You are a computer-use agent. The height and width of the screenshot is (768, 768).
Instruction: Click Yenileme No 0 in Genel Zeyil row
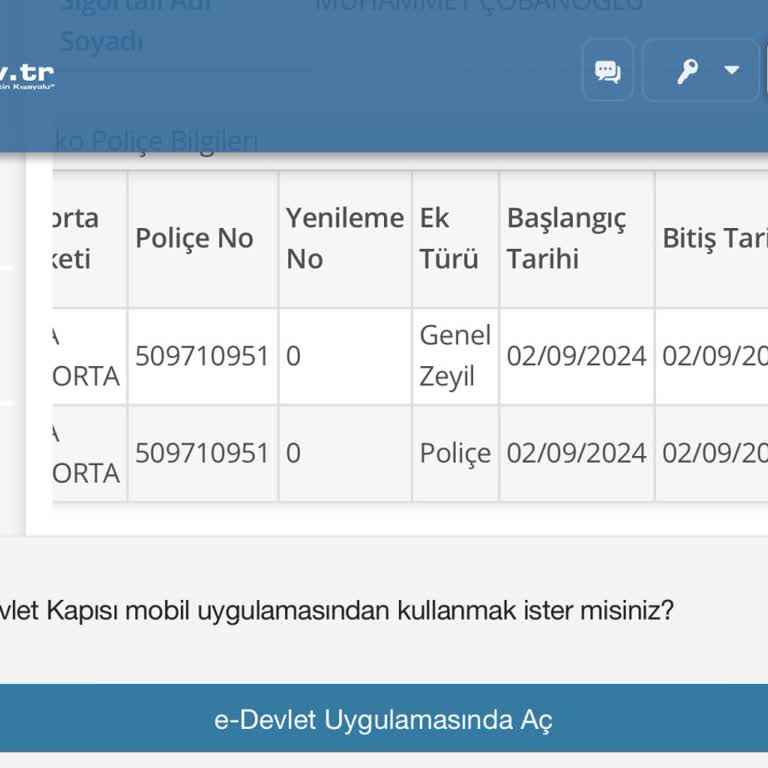click(x=293, y=356)
